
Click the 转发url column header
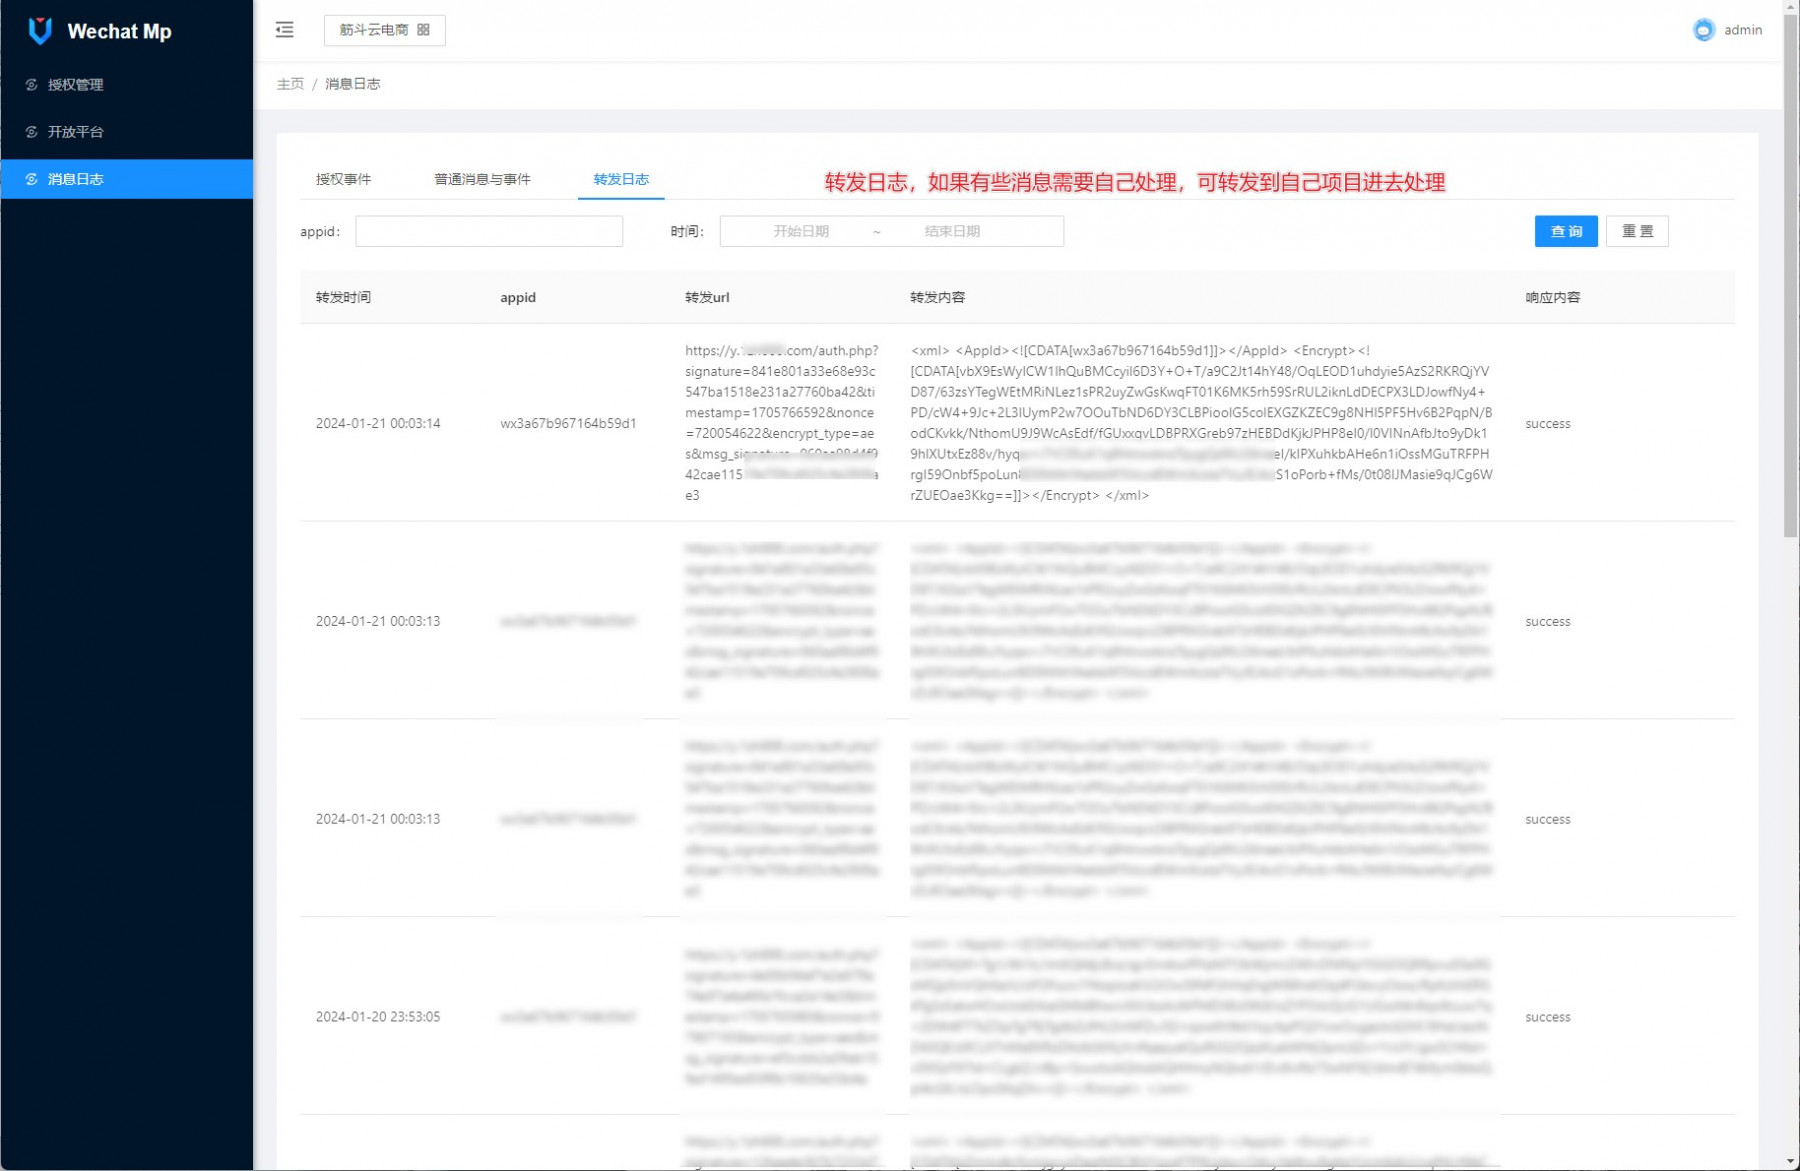[x=707, y=297]
